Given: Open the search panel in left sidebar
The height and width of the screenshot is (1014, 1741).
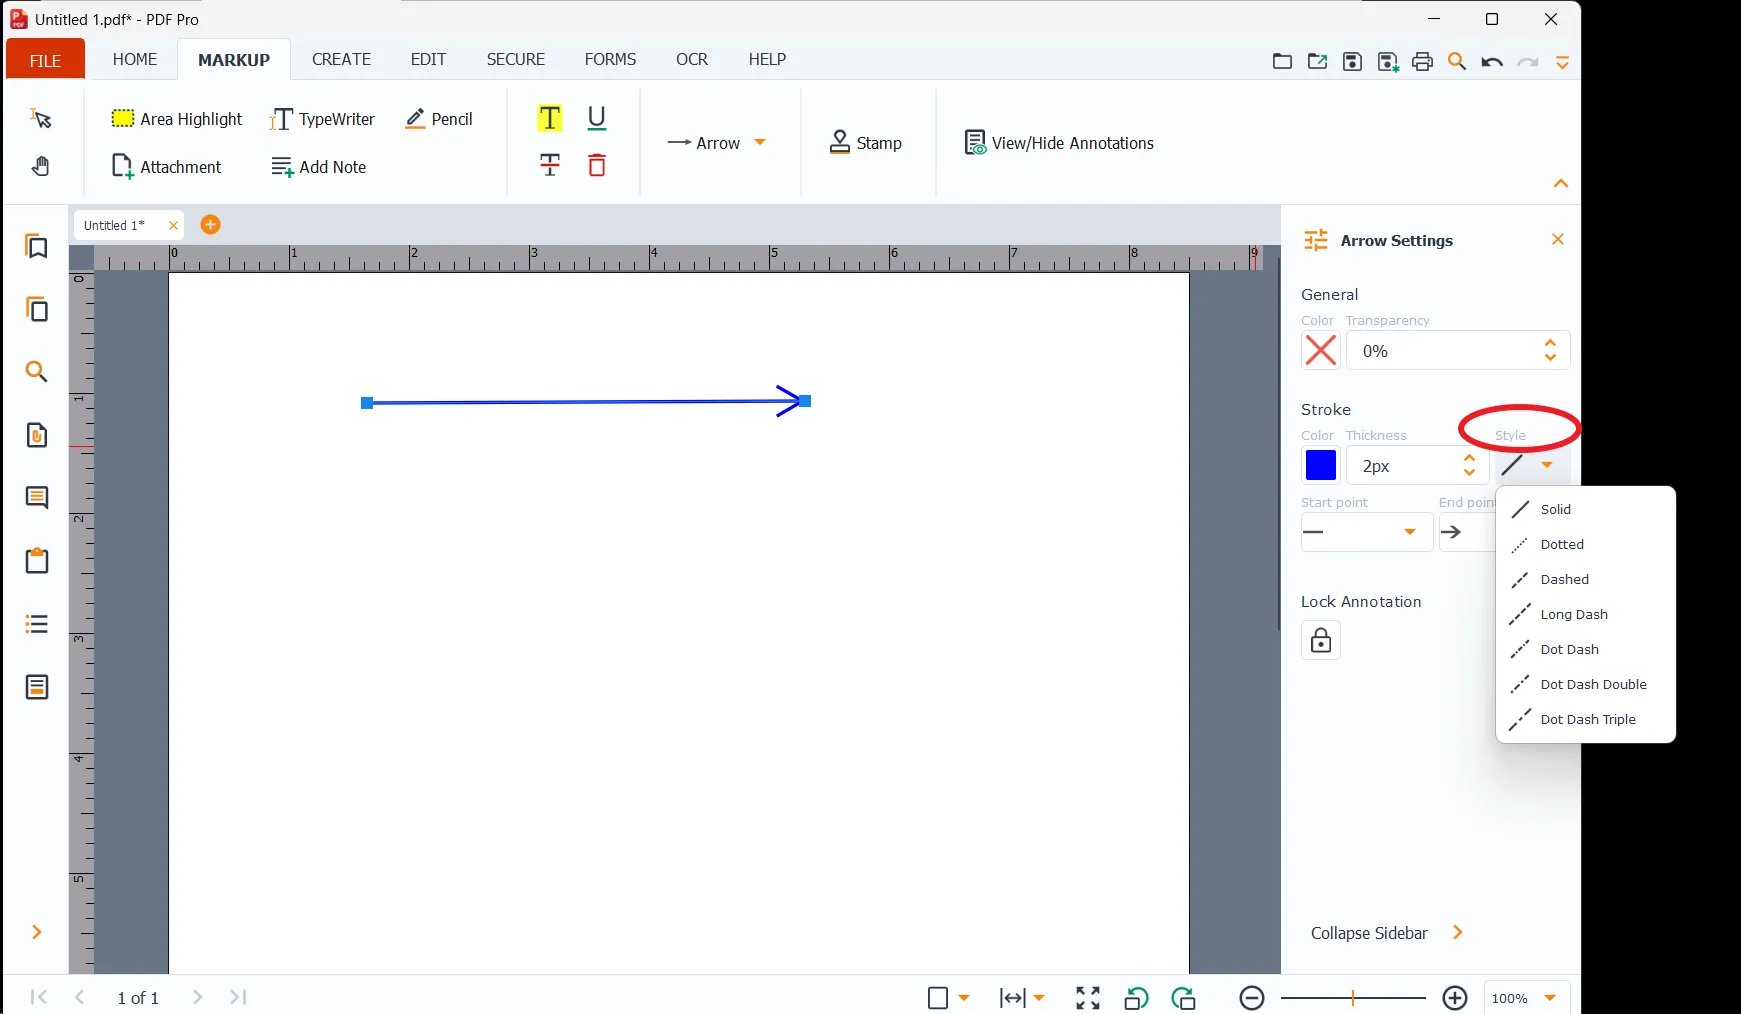Looking at the screenshot, I should (x=37, y=372).
